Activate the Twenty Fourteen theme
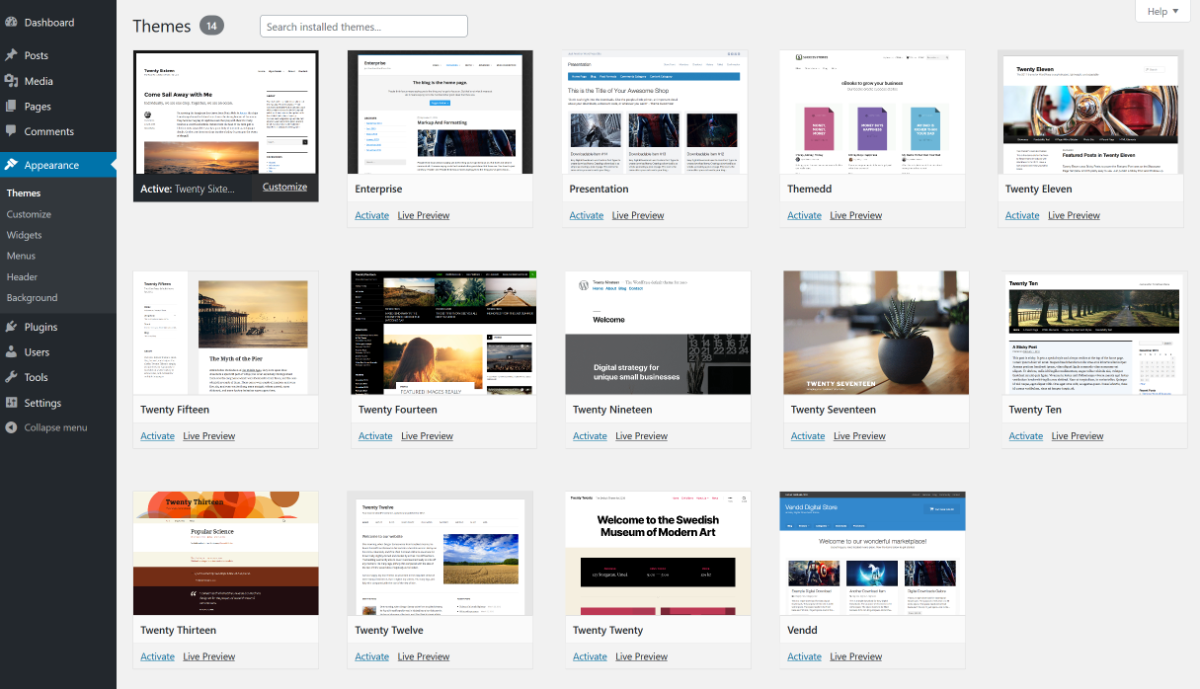Screen dimensions: 1200x689 pyautogui.click(x=375, y=436)
